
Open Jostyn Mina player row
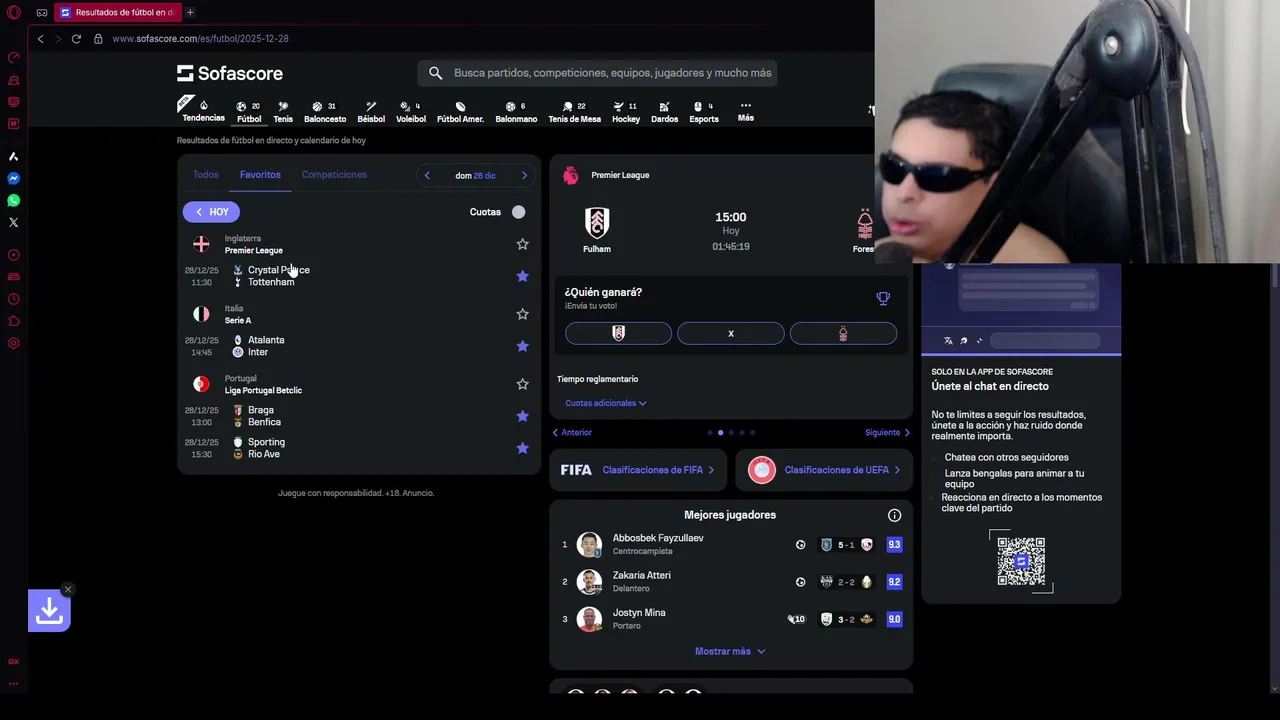731,619
